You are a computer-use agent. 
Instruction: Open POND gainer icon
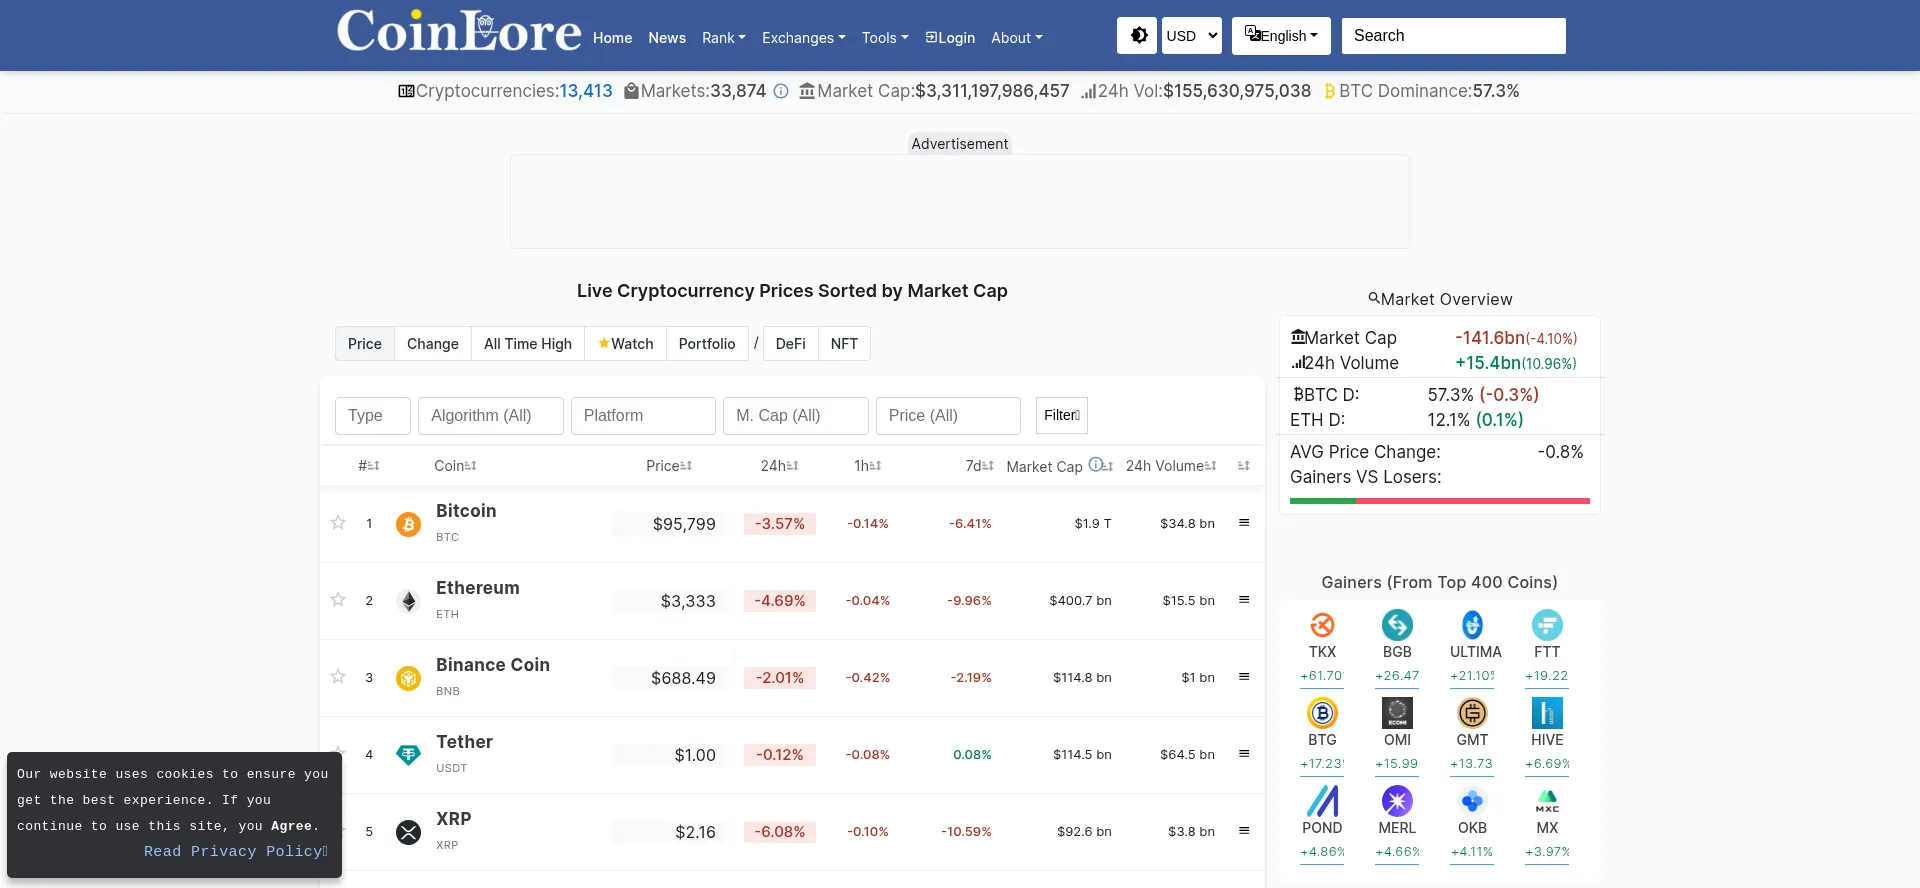pyautogui.click(x=1322, y=801)
